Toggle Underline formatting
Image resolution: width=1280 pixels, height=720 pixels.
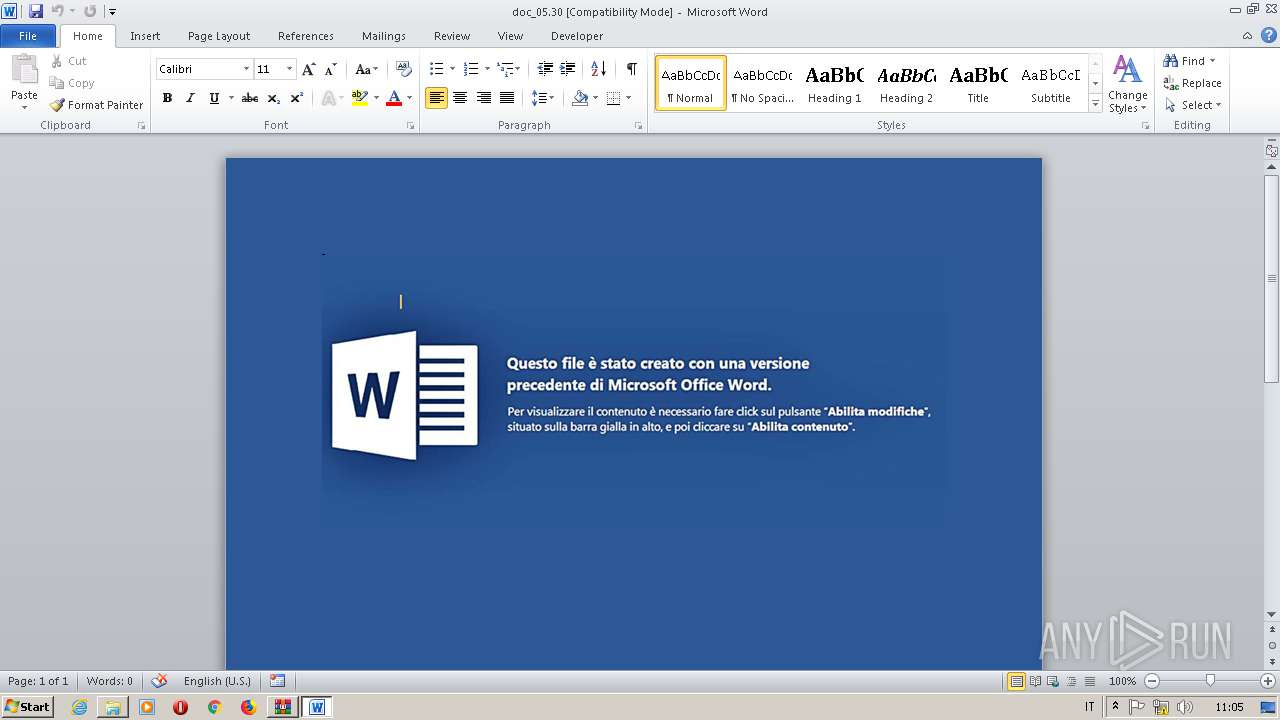213,98
